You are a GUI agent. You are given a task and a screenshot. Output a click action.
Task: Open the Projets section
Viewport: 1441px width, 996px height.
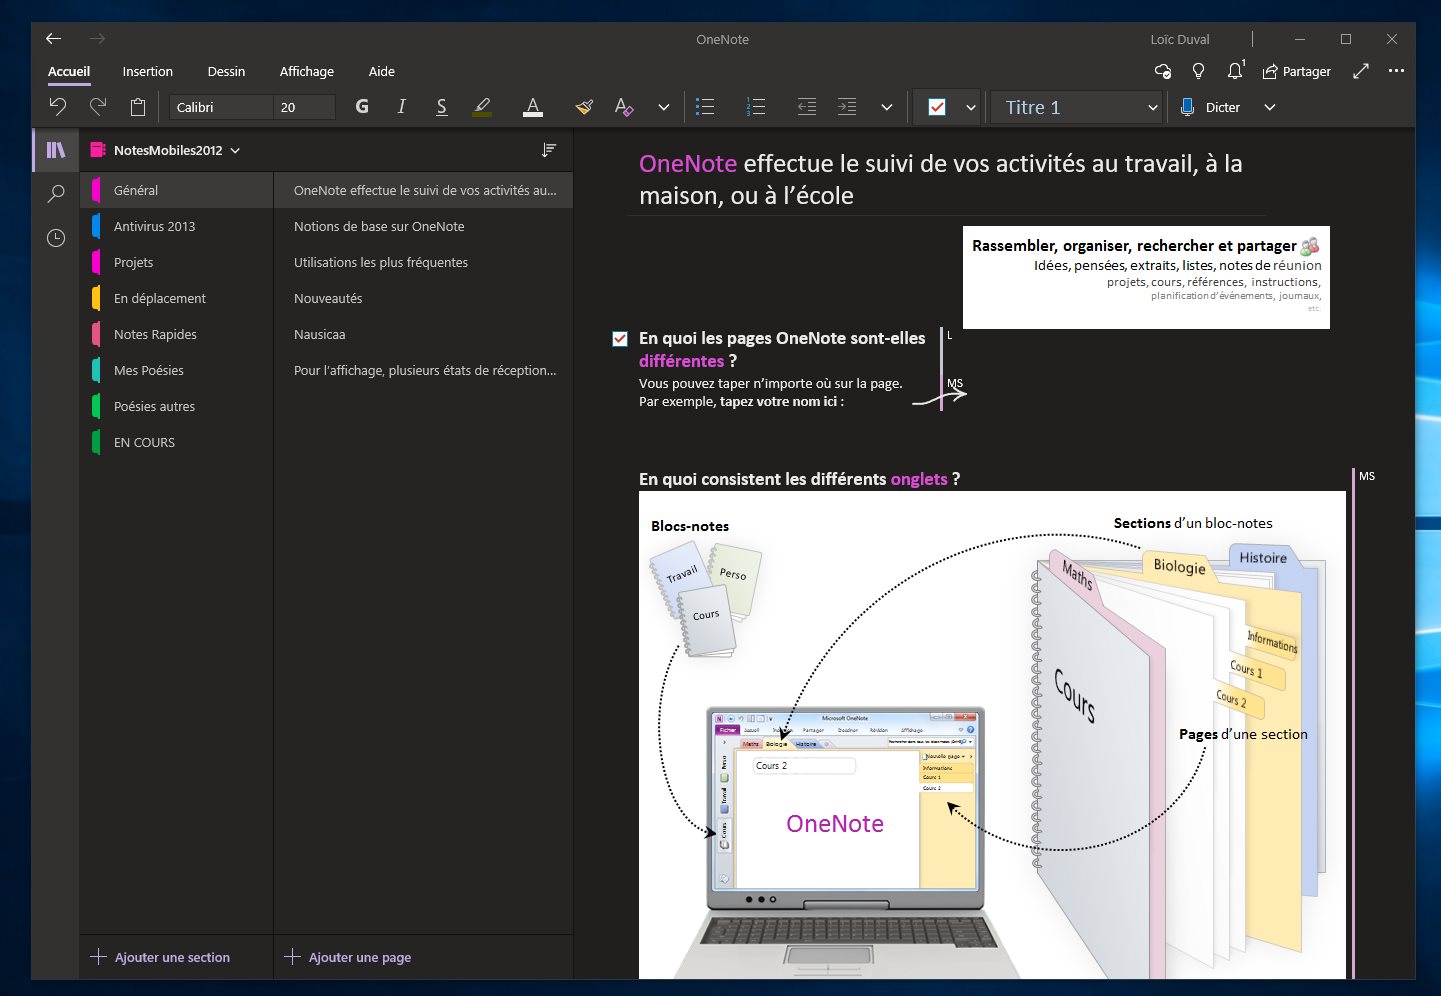pyautogui.click(x=177, y=262)
